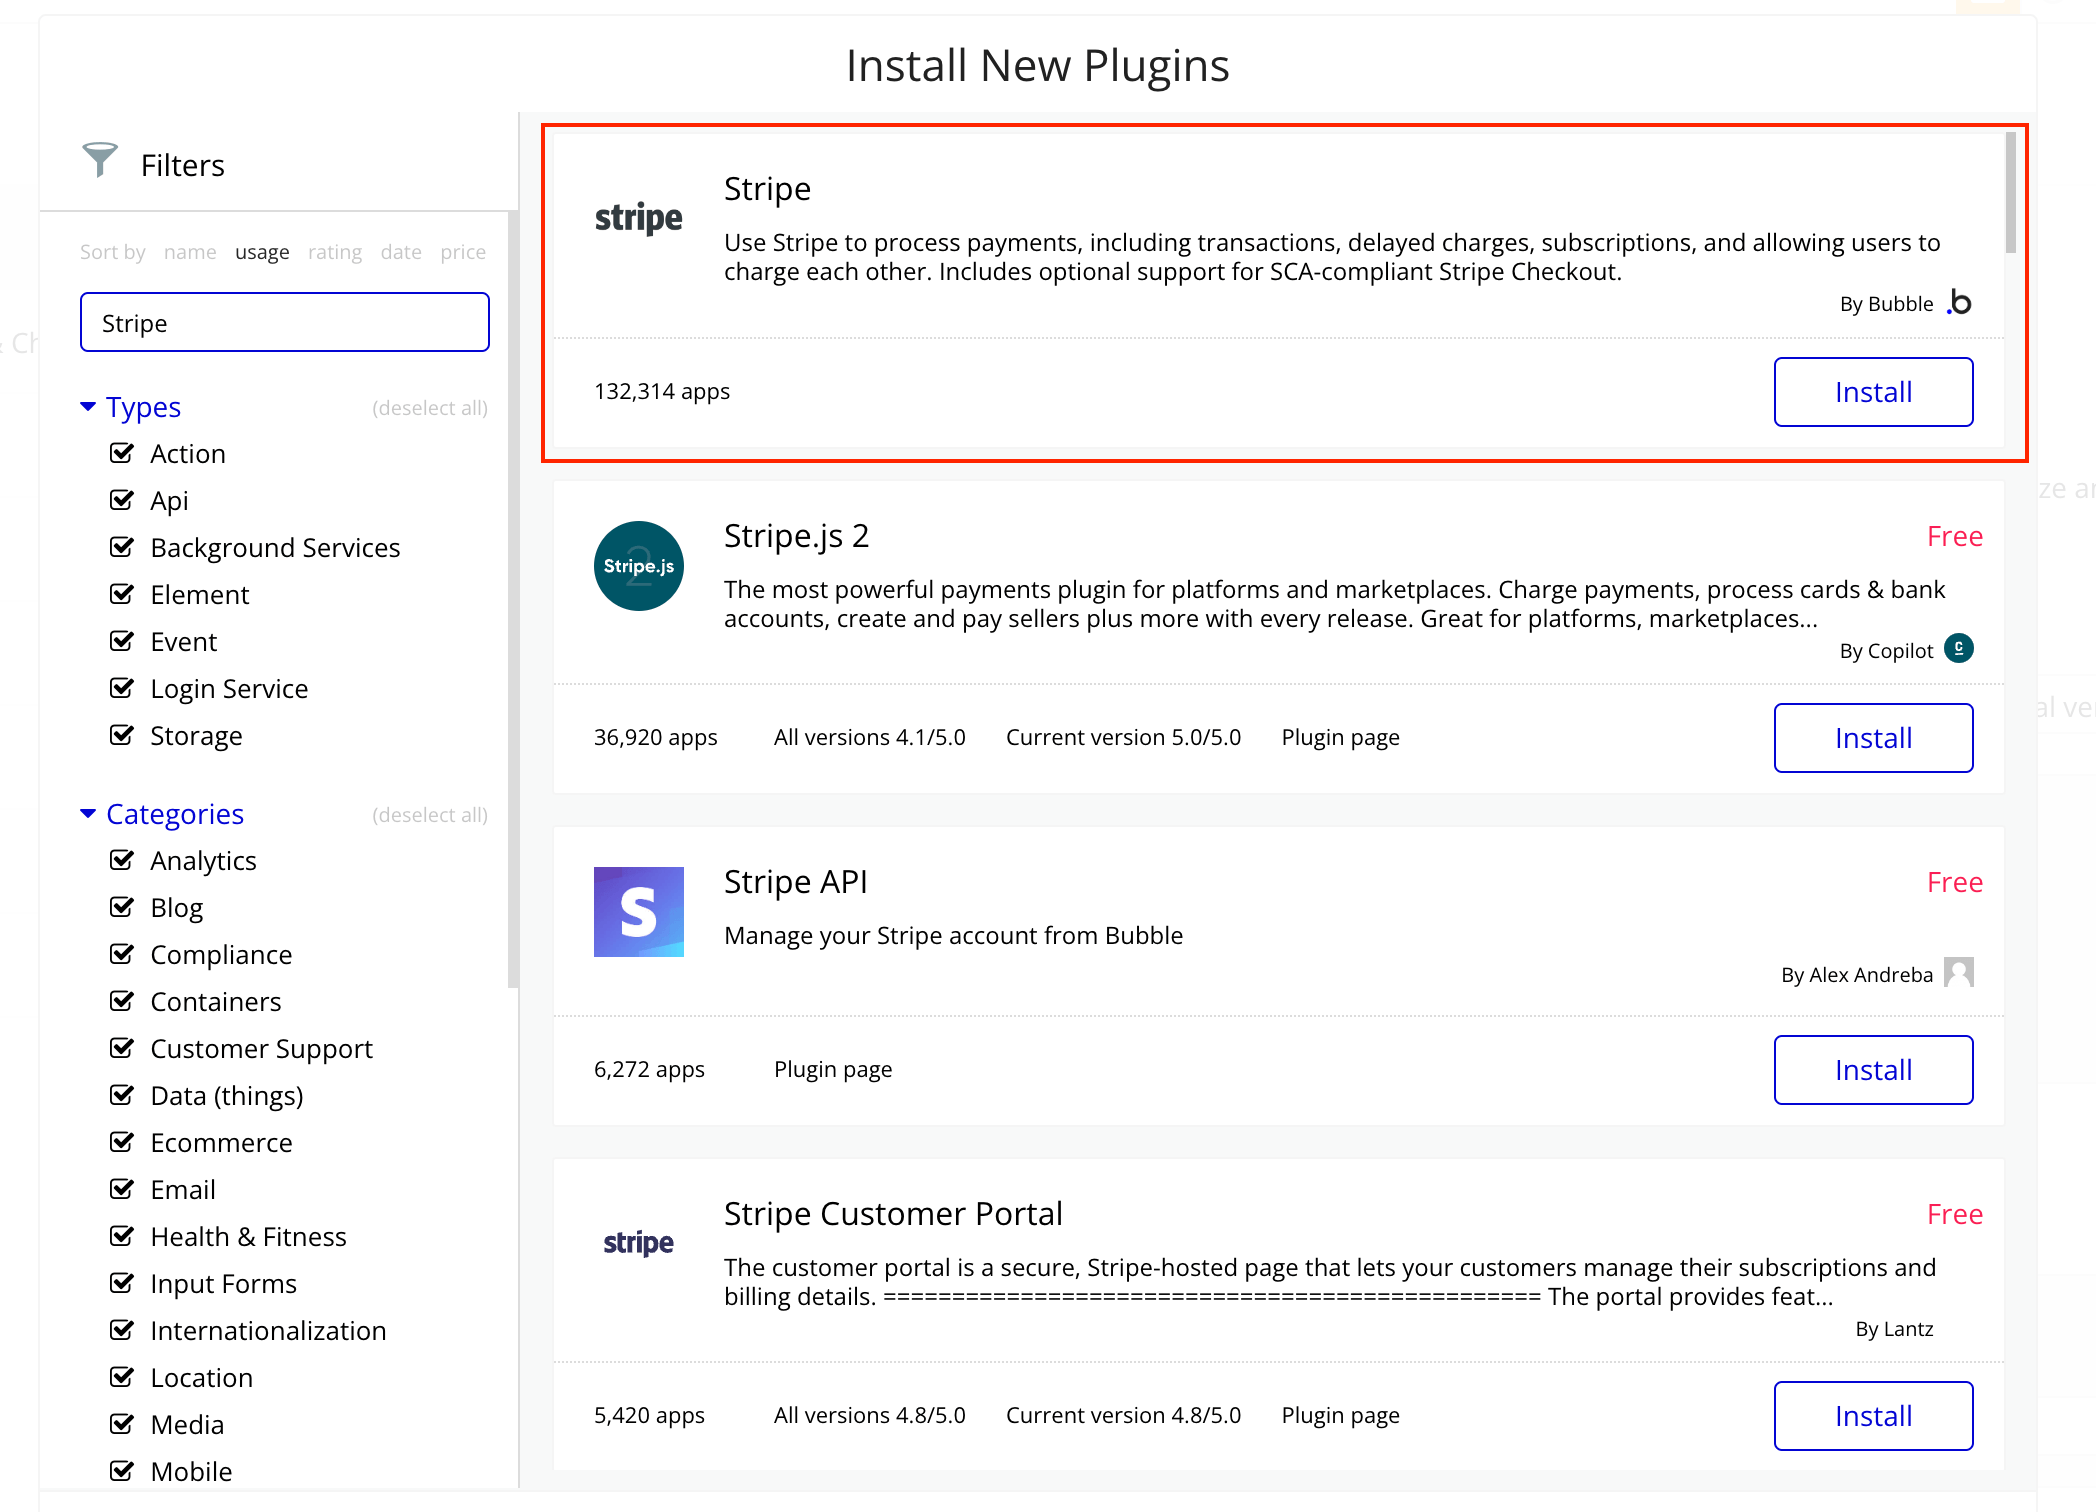Sort plugins by price

(x=463, y=252)
